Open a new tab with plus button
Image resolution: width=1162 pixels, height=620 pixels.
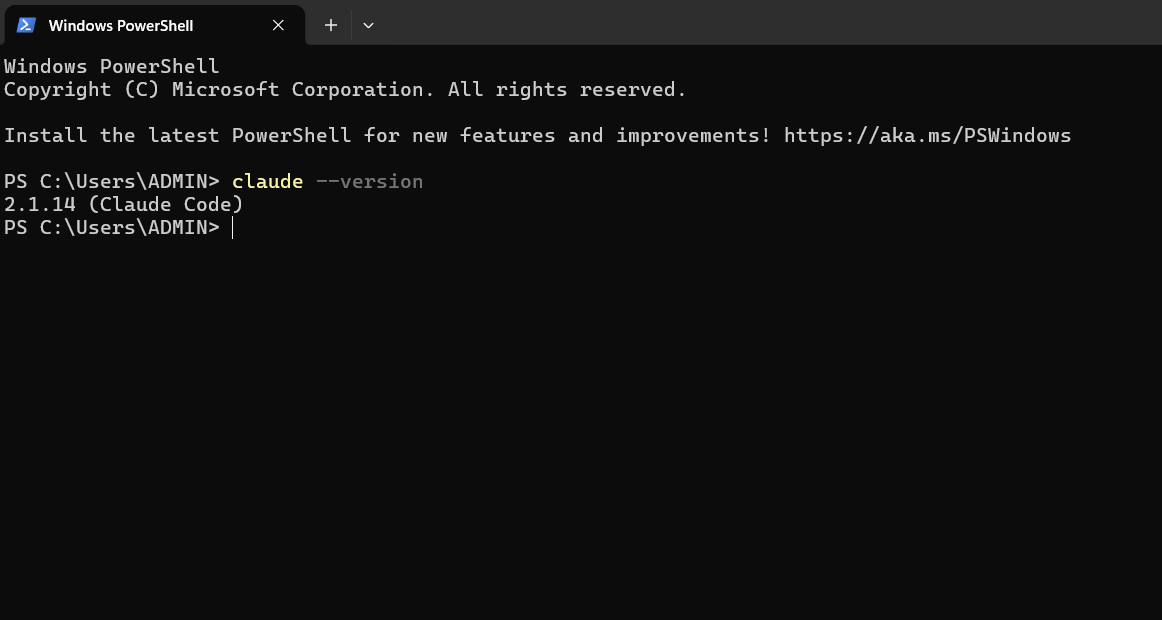coord(331,25)
